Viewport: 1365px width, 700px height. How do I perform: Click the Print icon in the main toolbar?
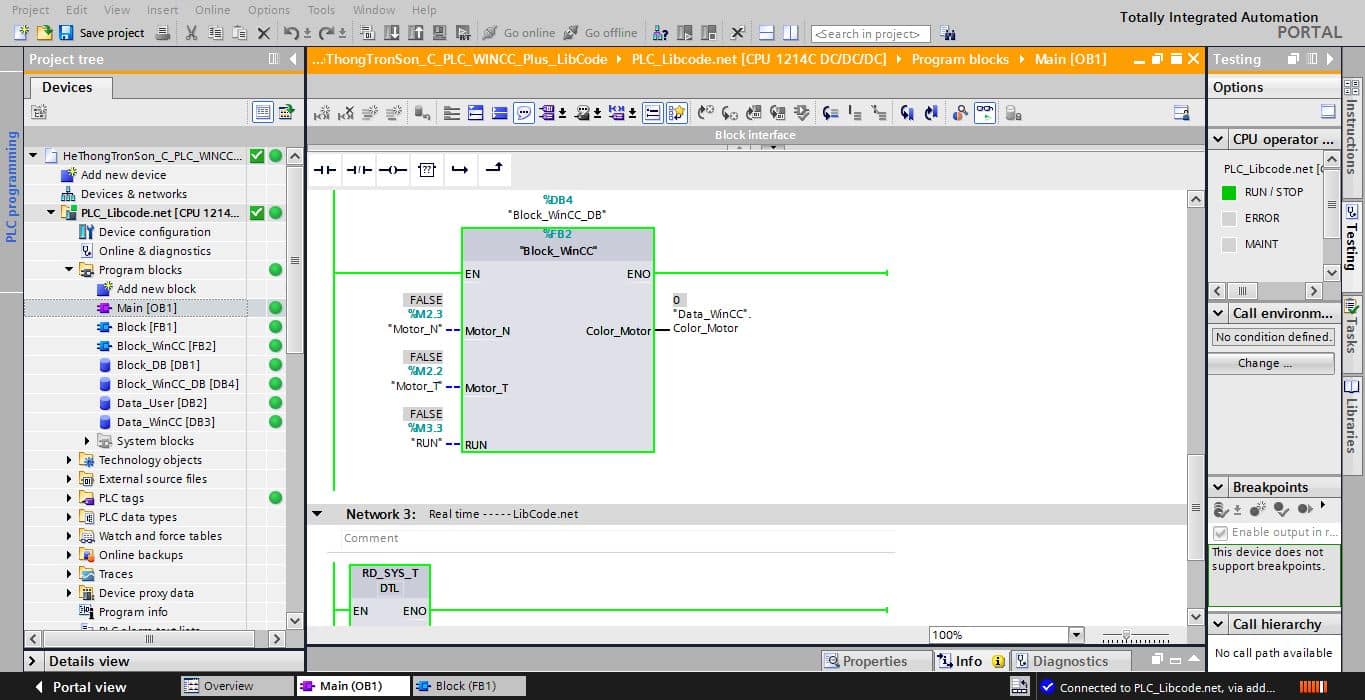coord(163,33)
